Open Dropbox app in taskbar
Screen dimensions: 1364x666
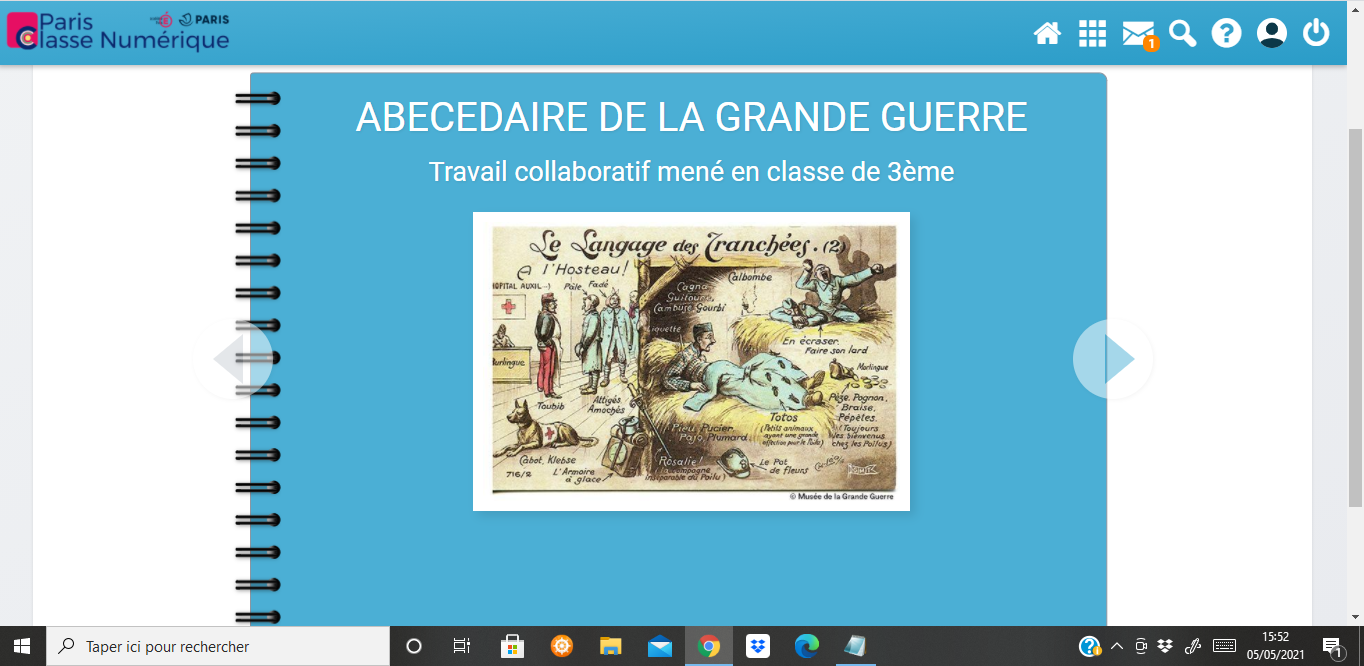pyautogui.click(x=758, y=646)
